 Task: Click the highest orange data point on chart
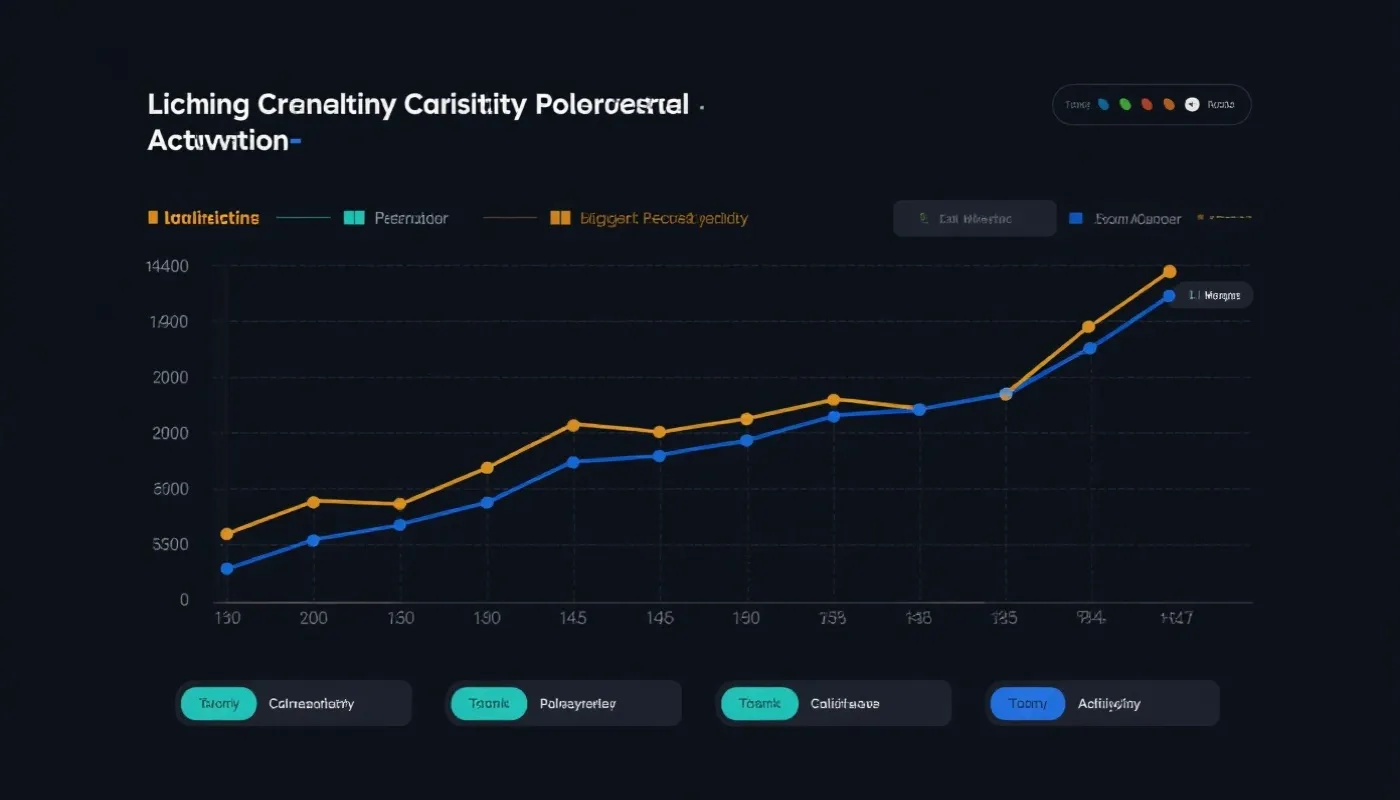(x=1169, y=271)
